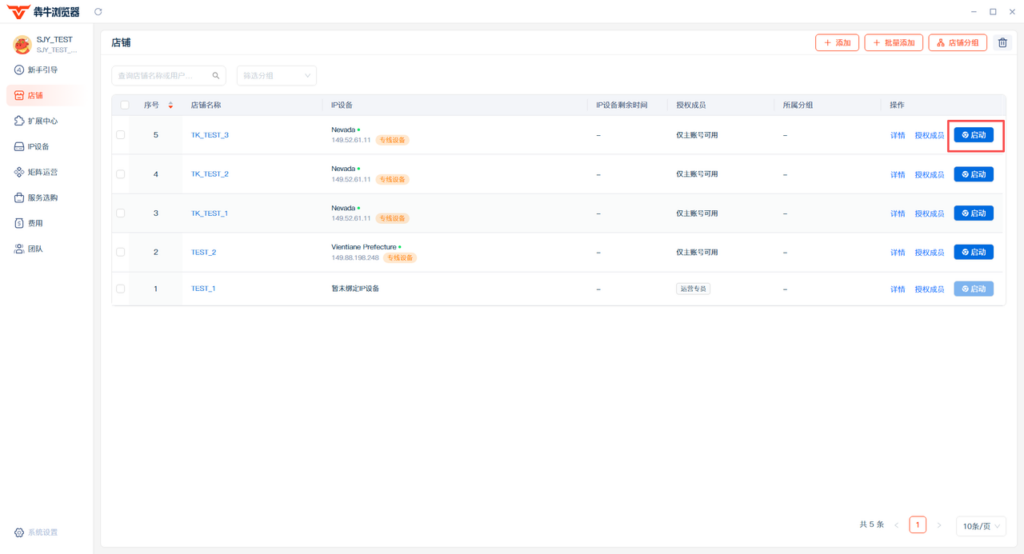The height and width of the screenshot is (554, 1024).
Task: Check the TK_TEST_3 row checkbox
Action: click(120, 135)
